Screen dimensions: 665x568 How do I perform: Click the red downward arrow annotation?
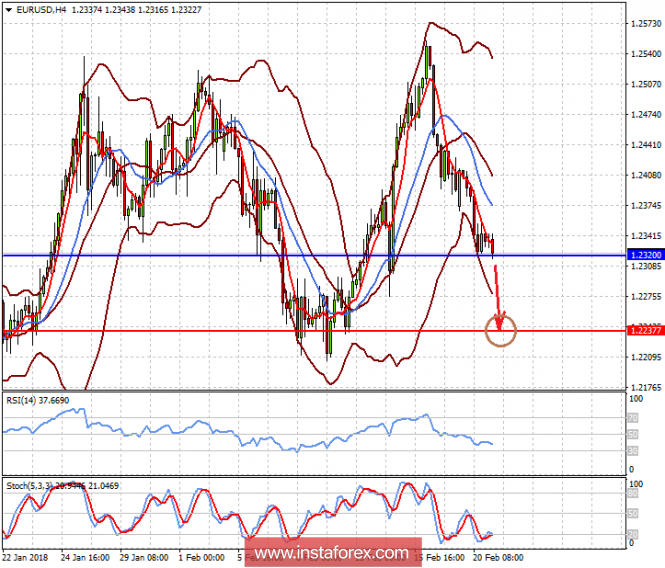498,298
